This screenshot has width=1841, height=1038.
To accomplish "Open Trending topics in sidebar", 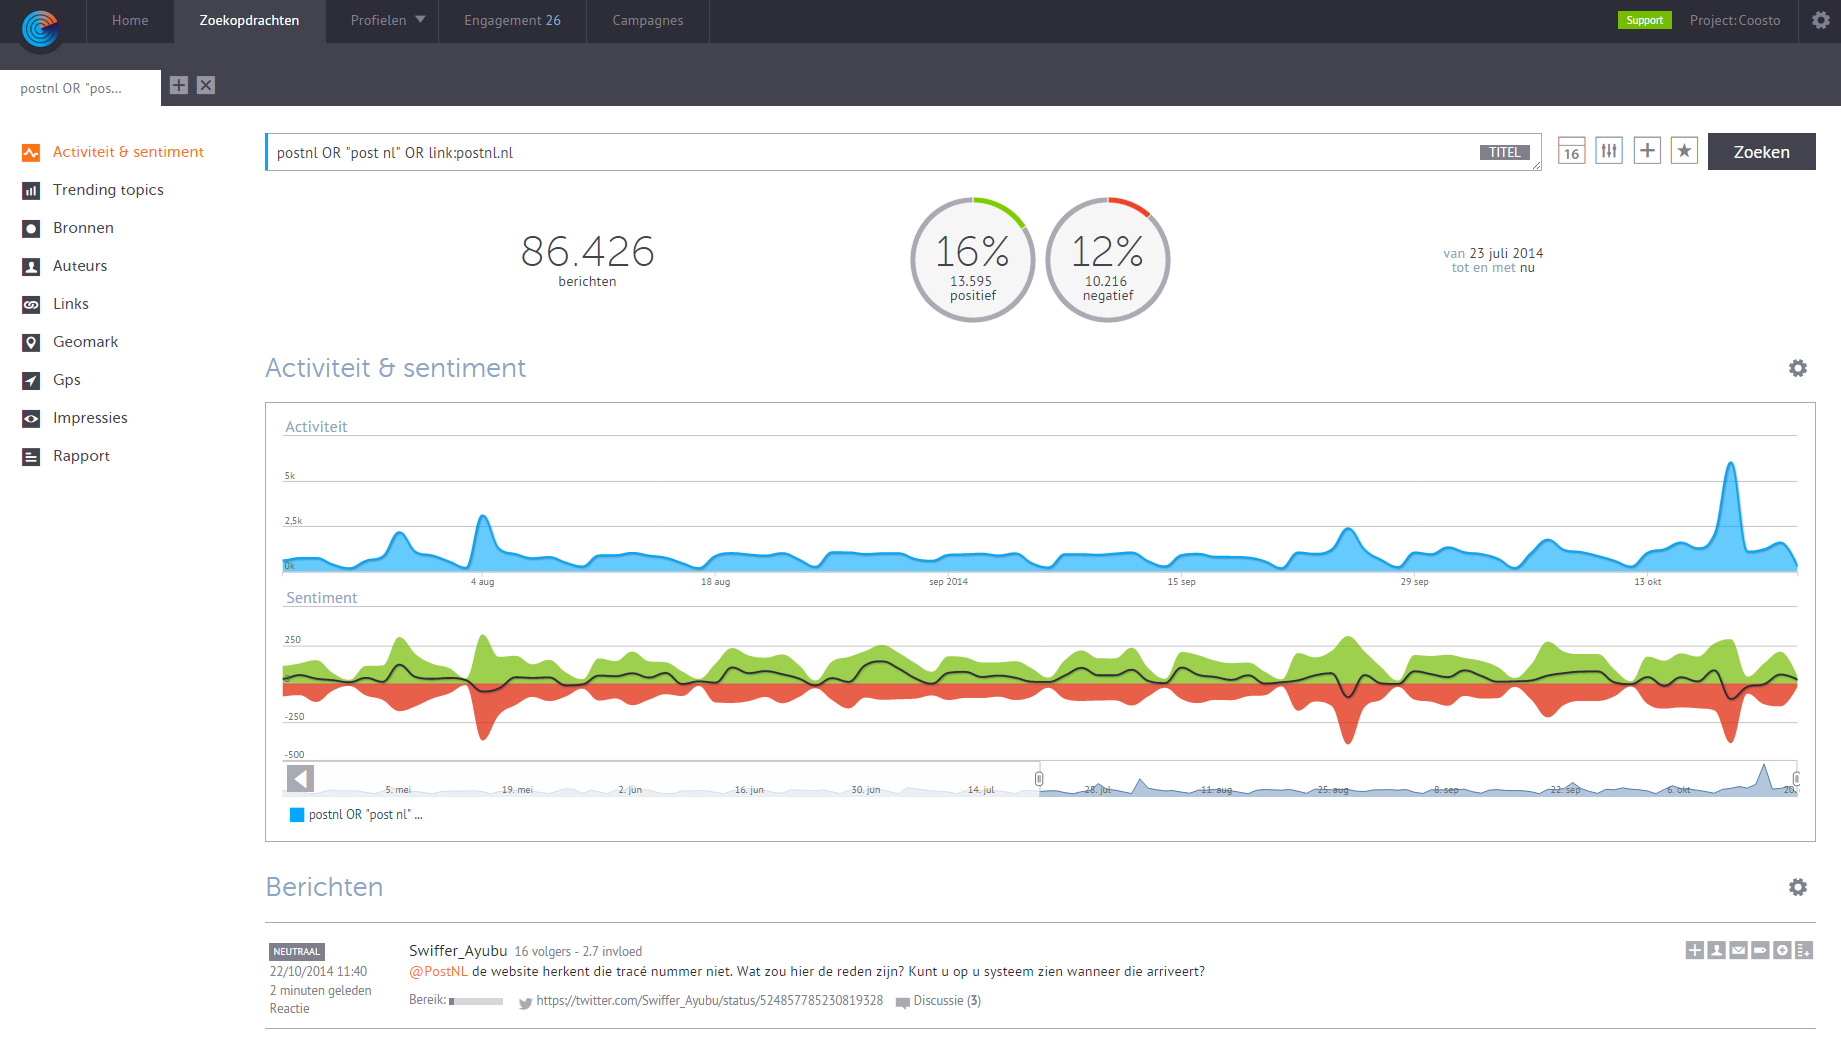I will [108, 190].
